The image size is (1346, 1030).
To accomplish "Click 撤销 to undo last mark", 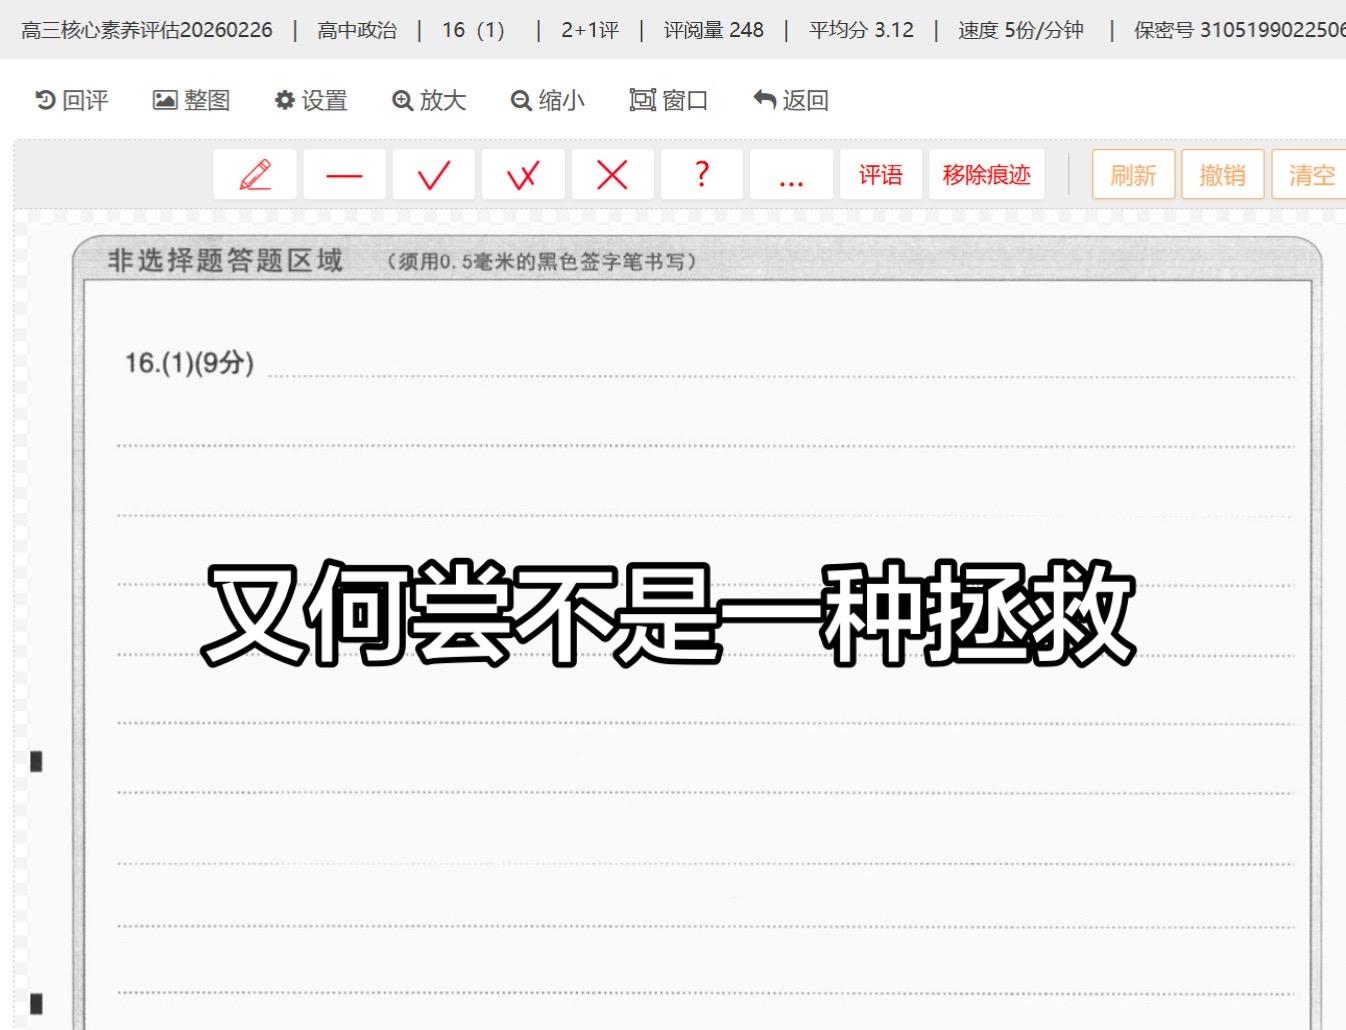I will point(1222,173).
